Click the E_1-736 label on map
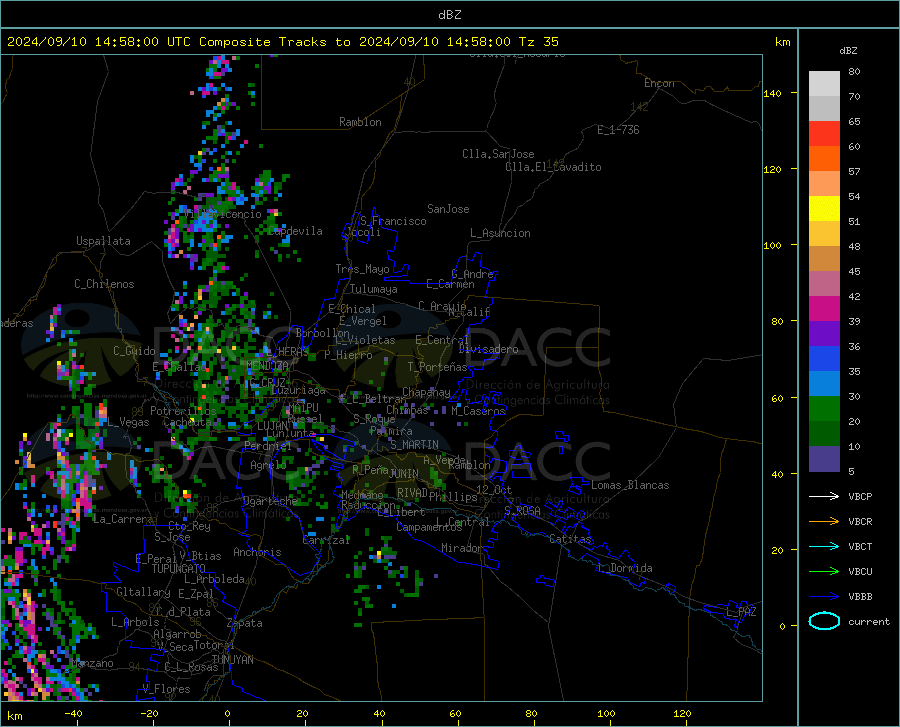 pos(618,130)
